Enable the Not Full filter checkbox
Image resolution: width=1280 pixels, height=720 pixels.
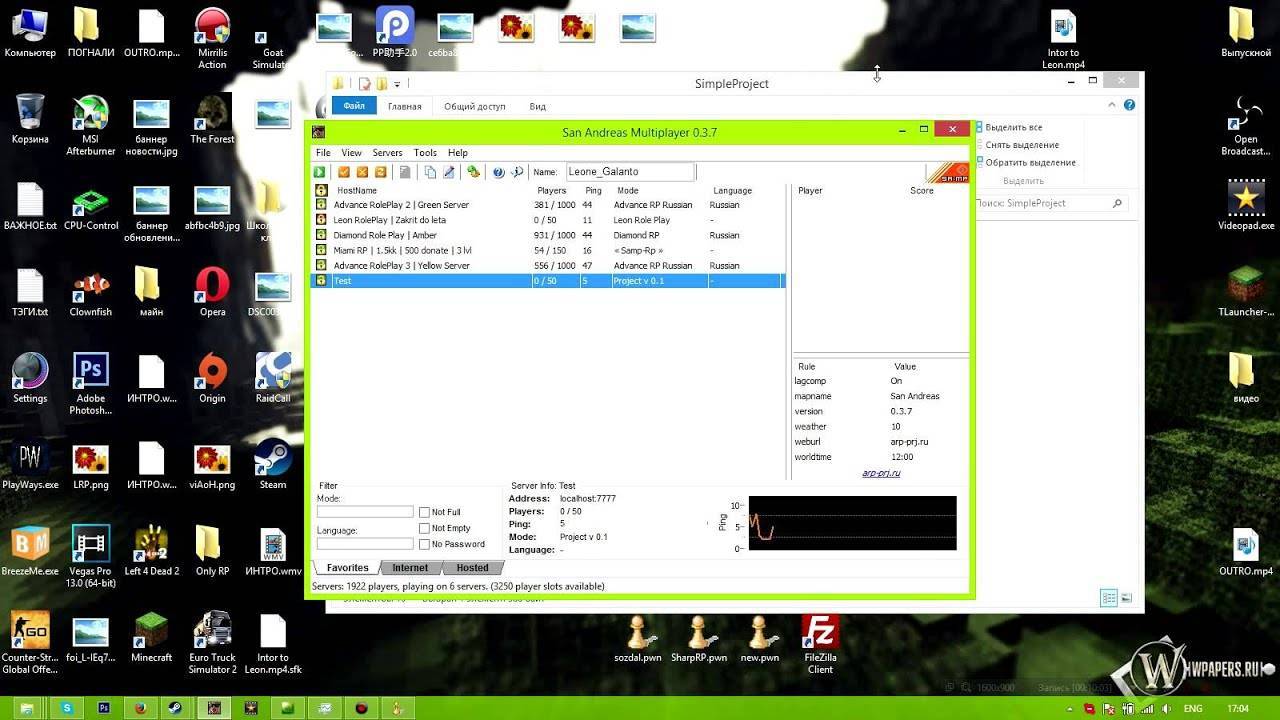[425, 512]
